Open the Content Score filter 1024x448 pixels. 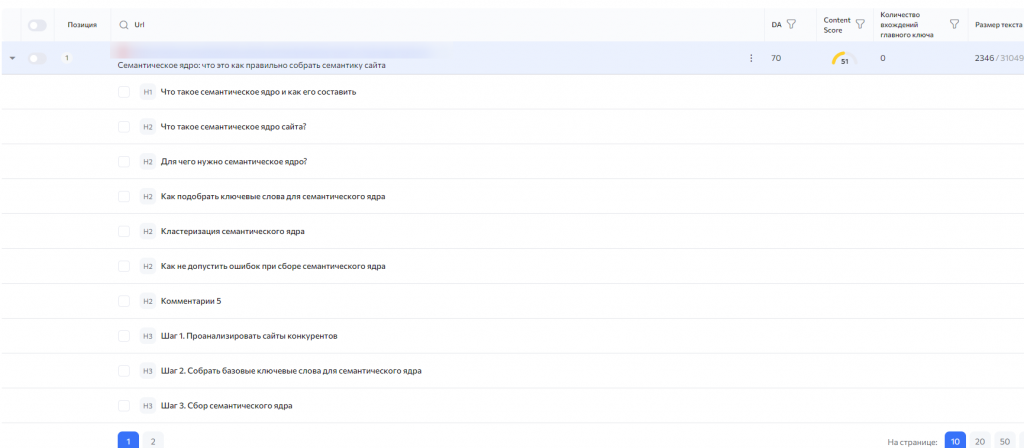pyautogui.click(x=859, y=24)
